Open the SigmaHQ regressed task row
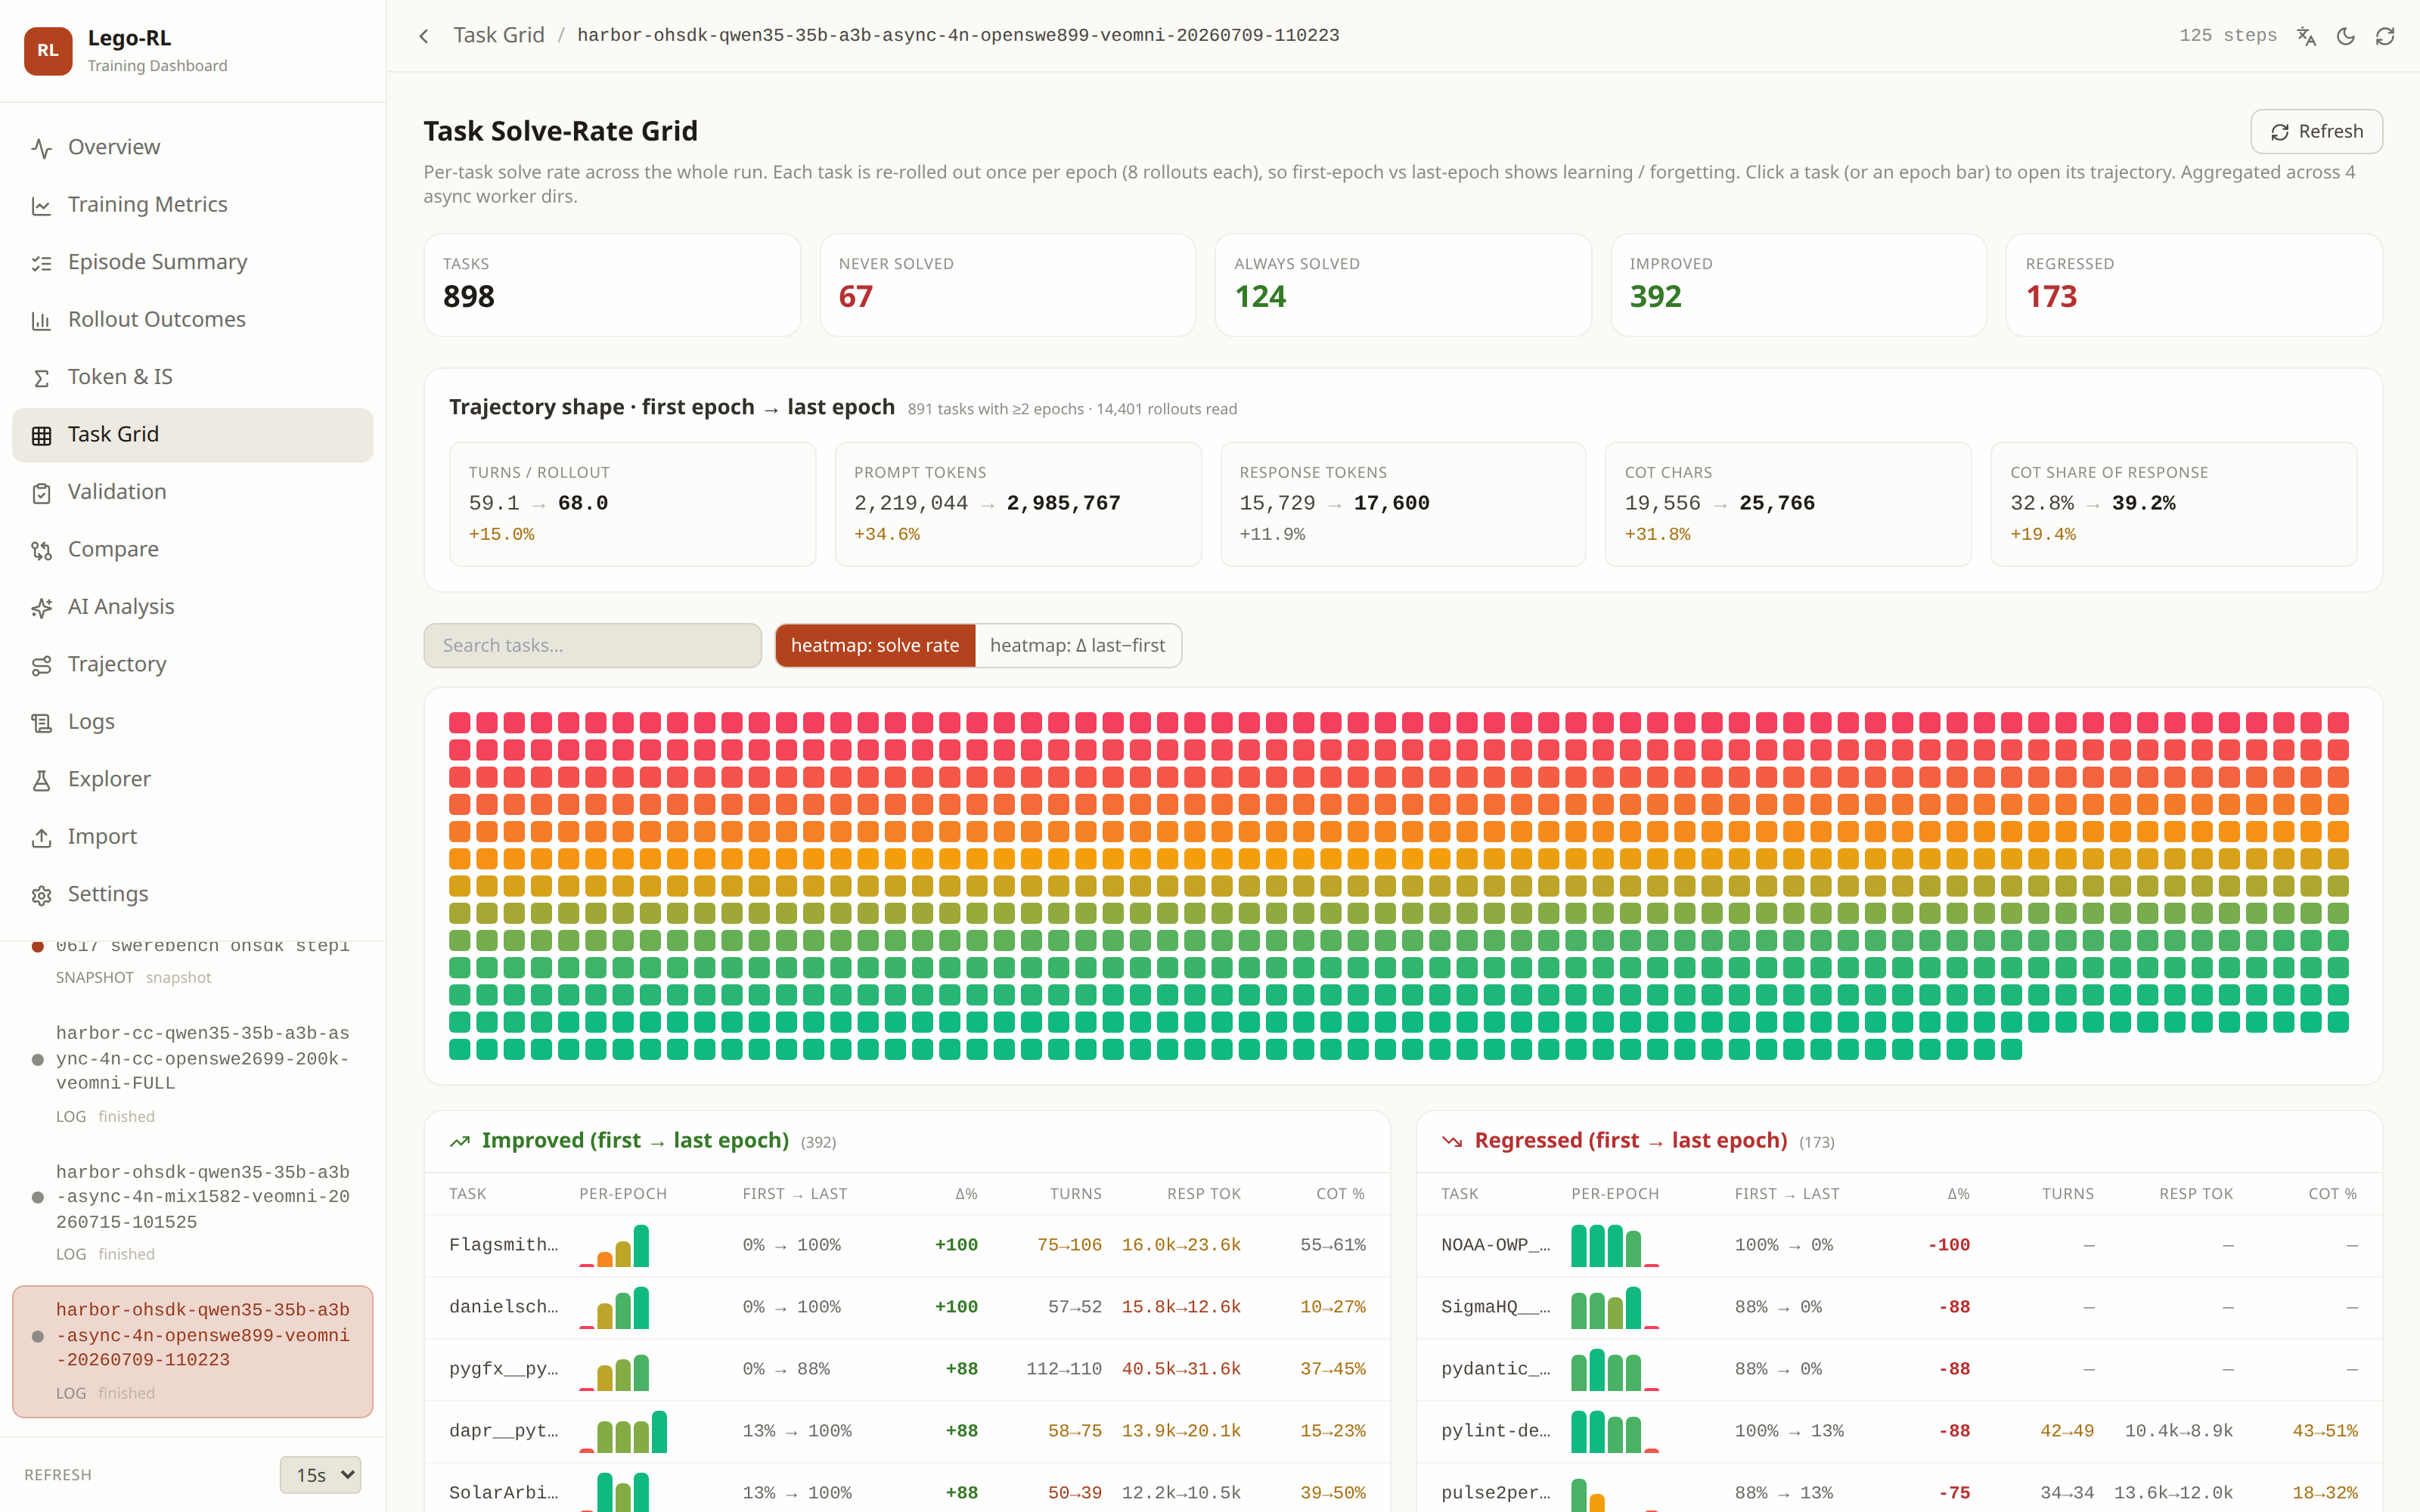Viewport: 2420px width, 1512px height. [x=1899, y=1308]
